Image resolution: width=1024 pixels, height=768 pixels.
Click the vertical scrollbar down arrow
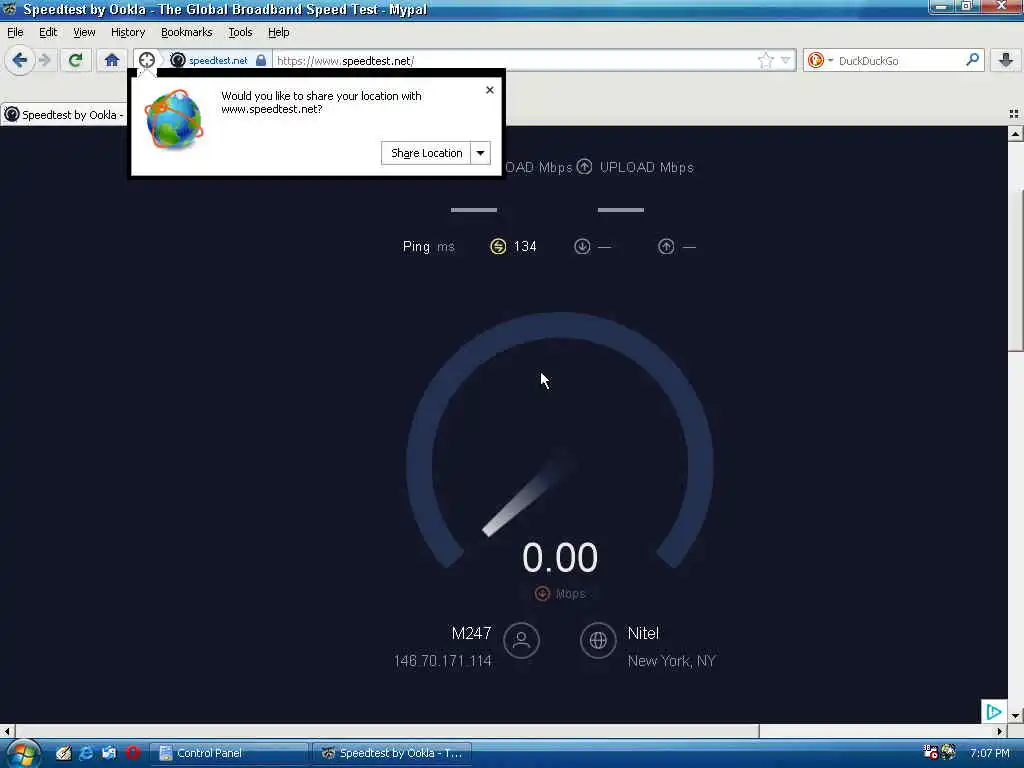1016,716
